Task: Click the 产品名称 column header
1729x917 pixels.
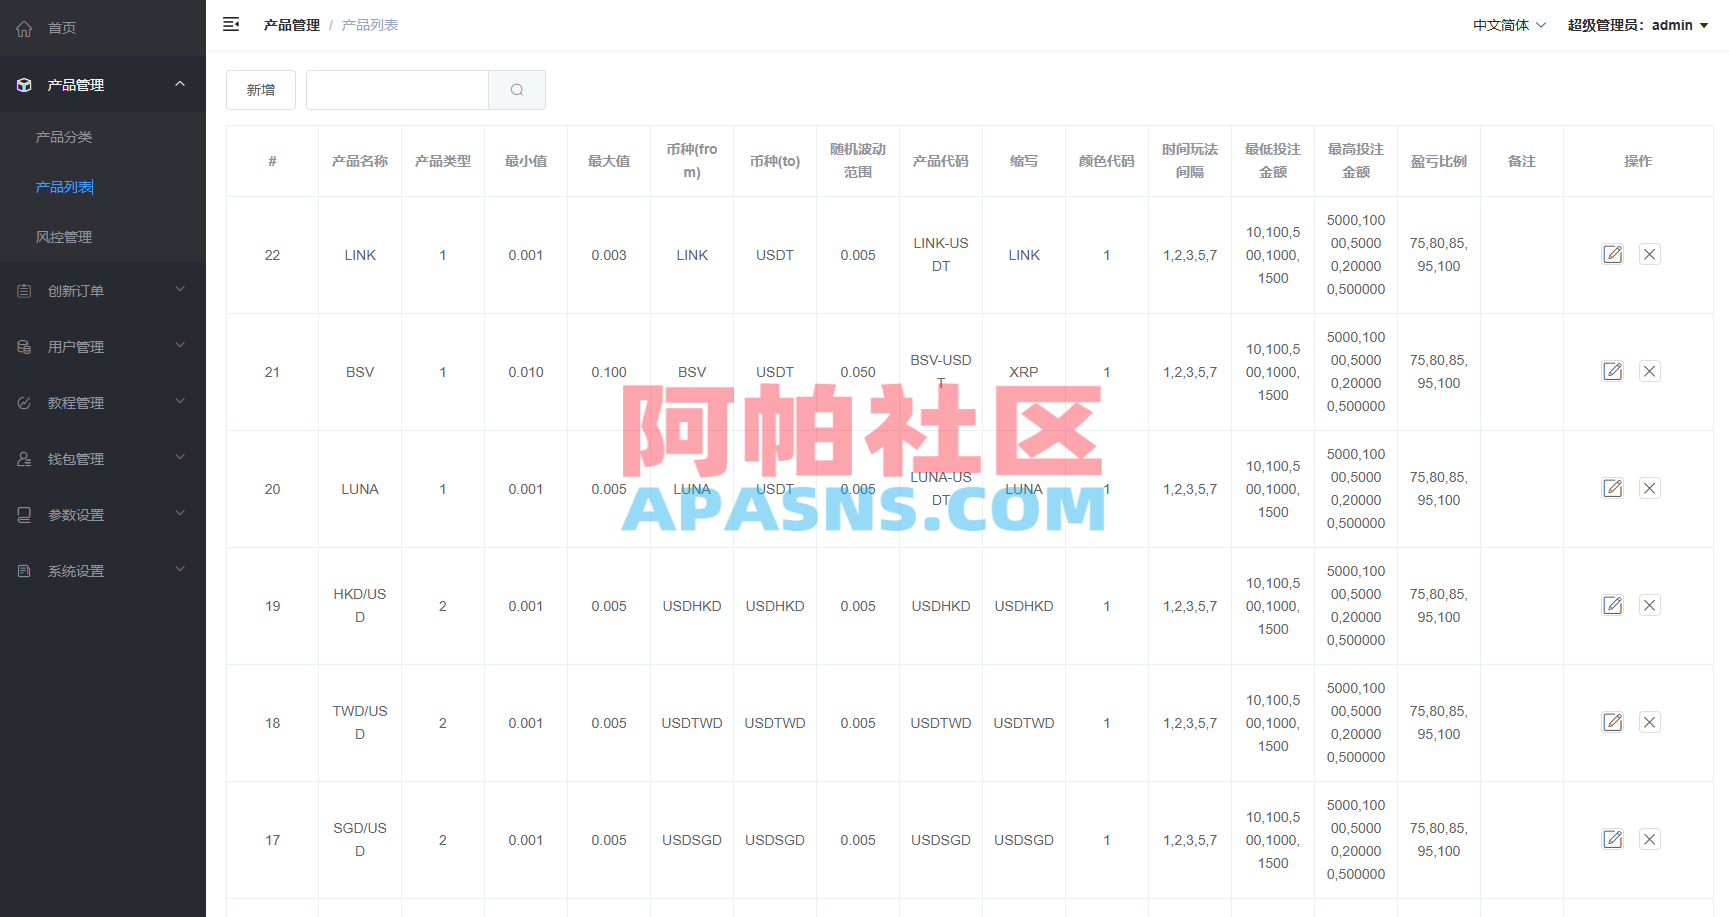Action: coord(360,161)
